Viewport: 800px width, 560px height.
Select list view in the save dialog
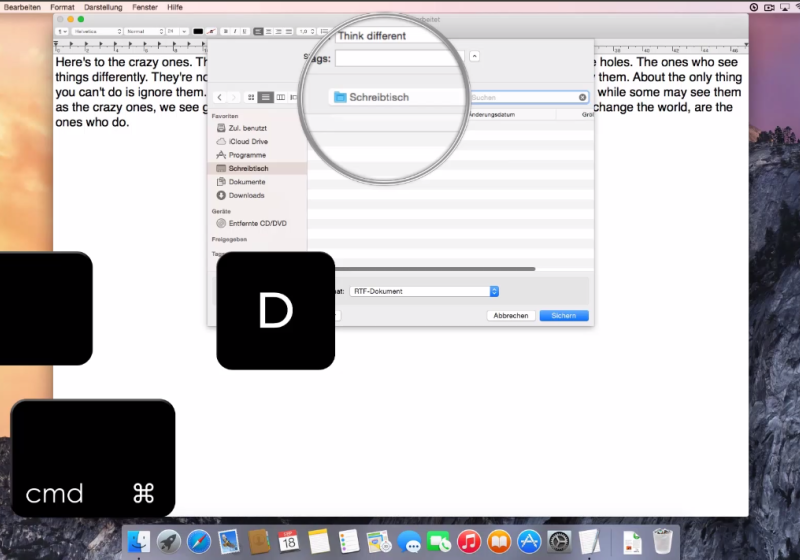pyautogui.click(x=265, y=97)
